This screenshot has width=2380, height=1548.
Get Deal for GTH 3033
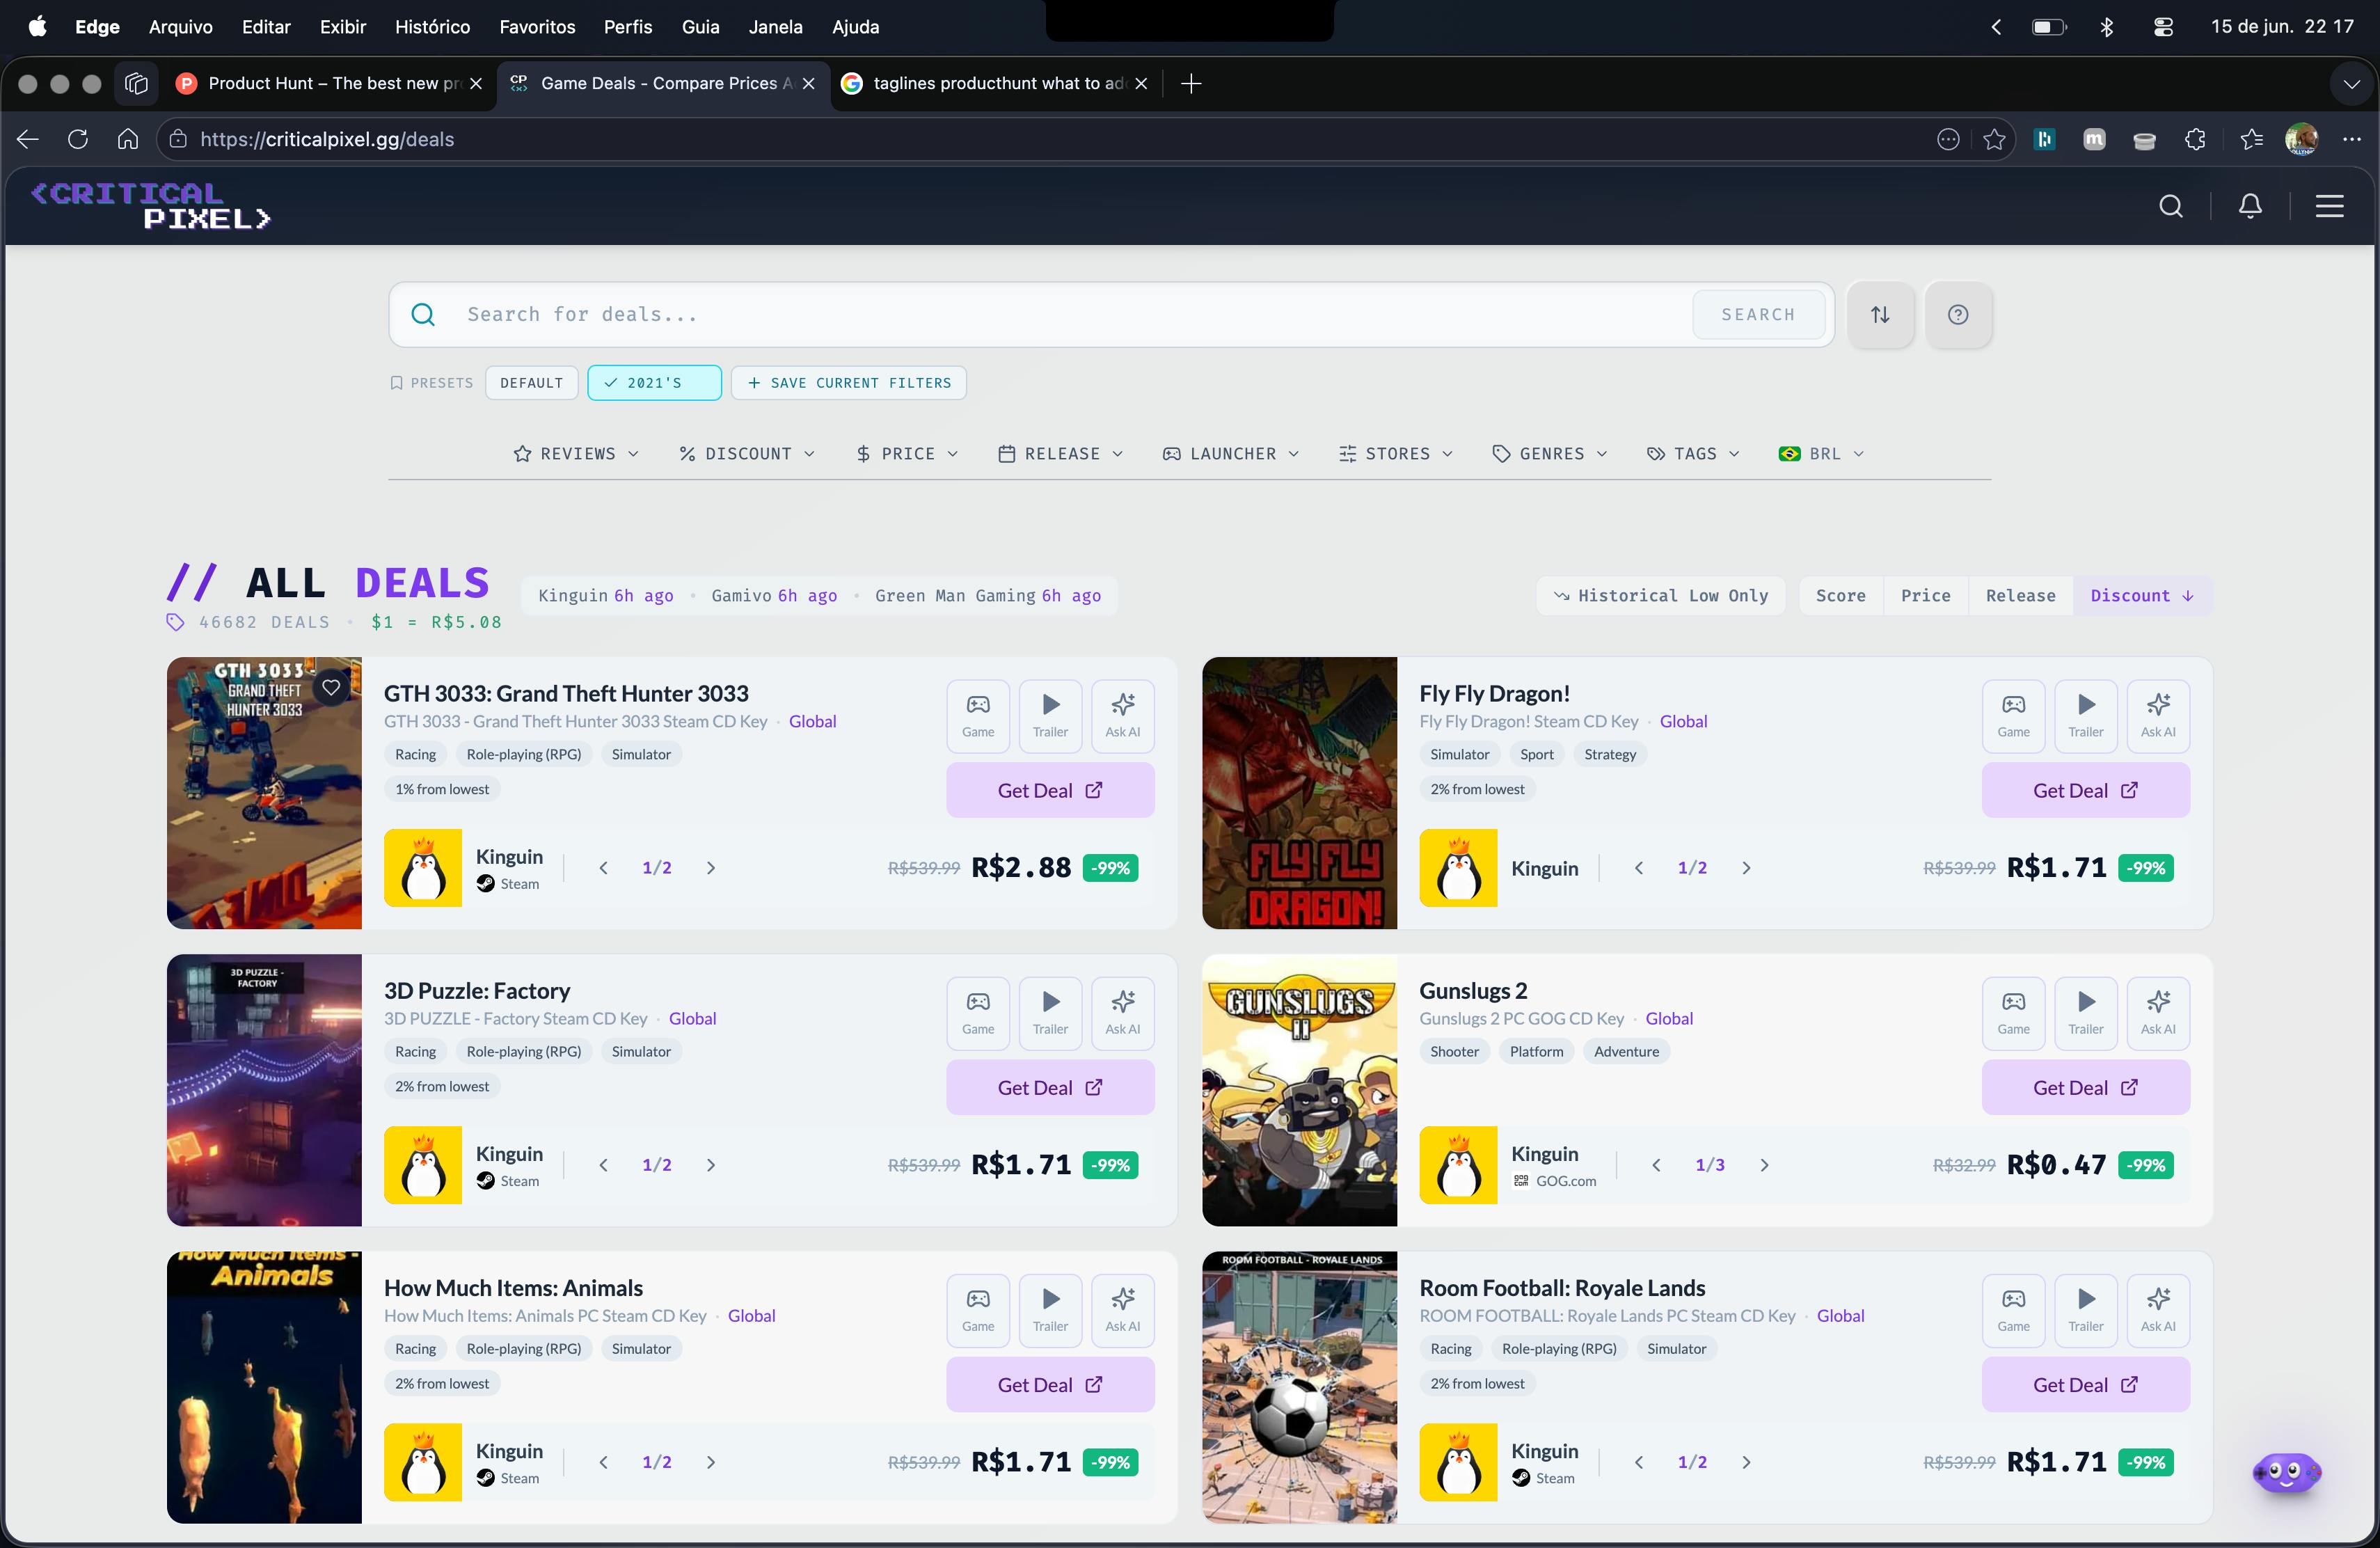(1050, 790)
